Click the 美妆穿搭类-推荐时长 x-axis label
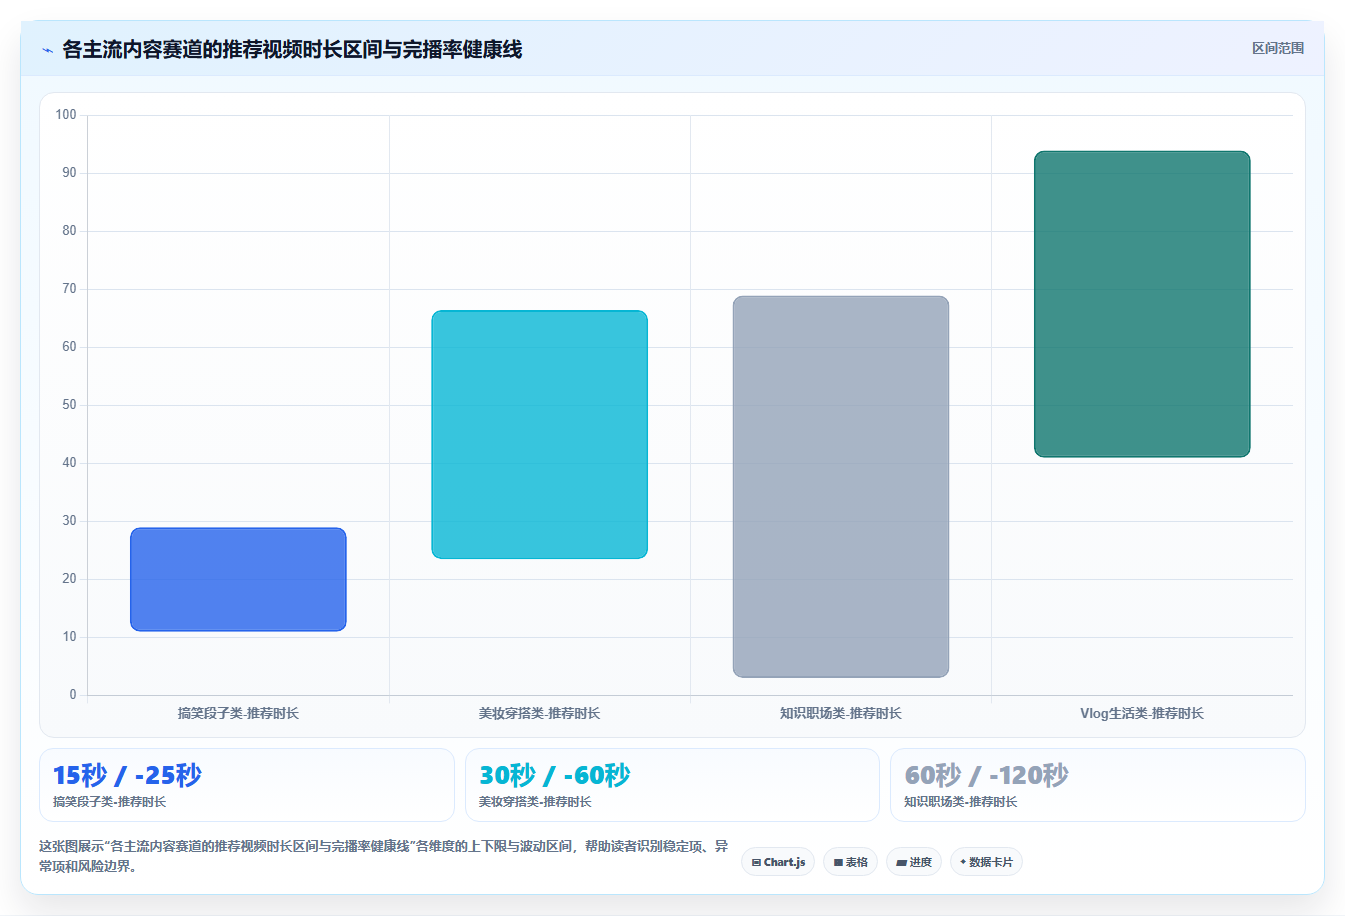The image size is (1345, 916). coord(540,713)
